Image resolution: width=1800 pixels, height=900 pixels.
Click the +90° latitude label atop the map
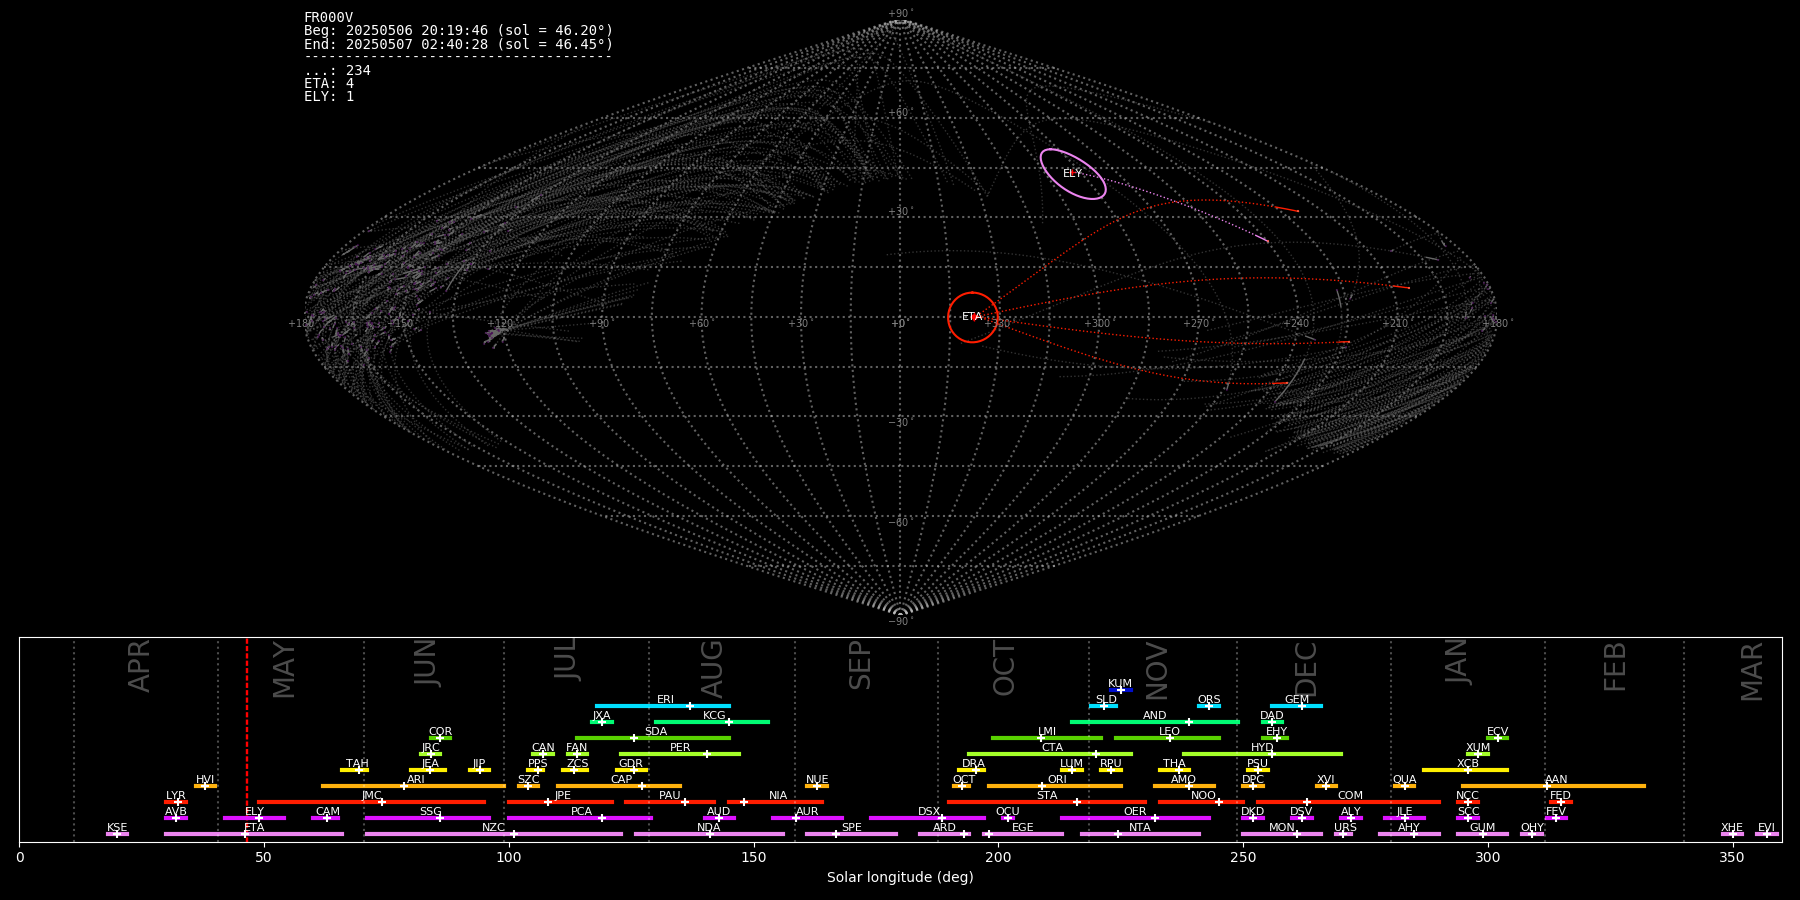(x=901, y=14)
